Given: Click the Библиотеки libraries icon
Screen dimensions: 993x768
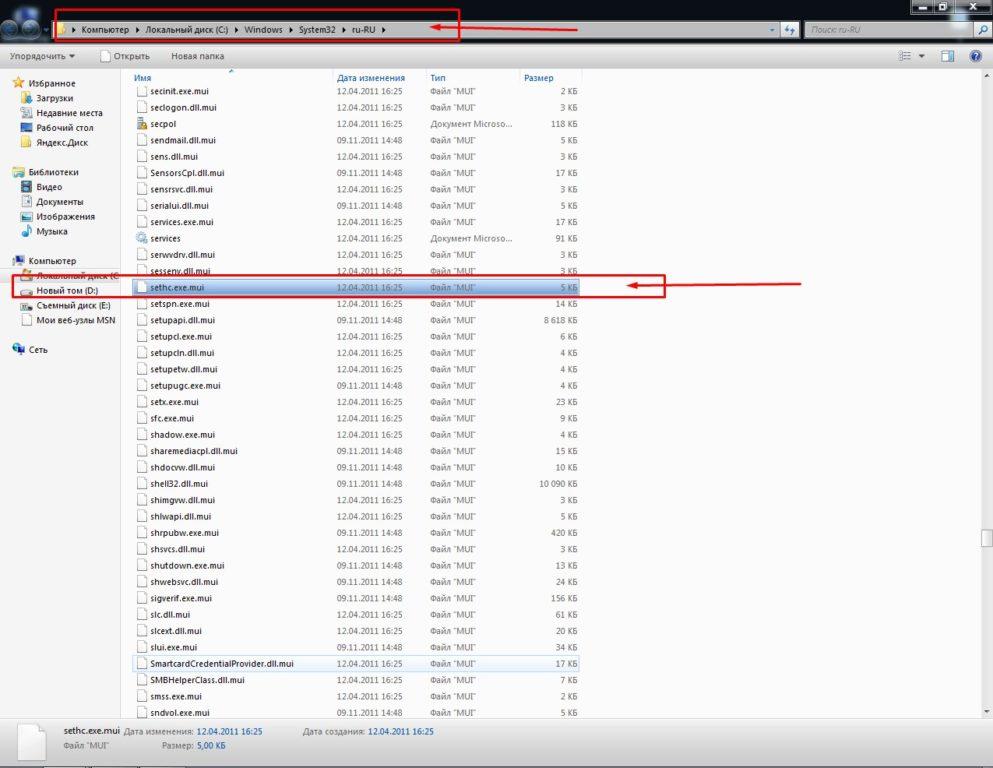Looking at the screenshot, I should 18,172.
